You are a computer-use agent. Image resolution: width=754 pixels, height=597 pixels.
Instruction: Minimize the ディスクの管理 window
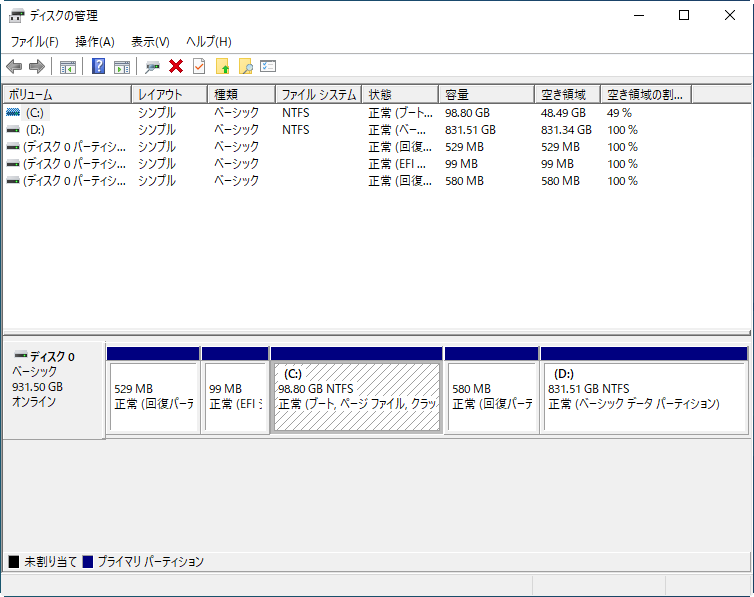639,15
